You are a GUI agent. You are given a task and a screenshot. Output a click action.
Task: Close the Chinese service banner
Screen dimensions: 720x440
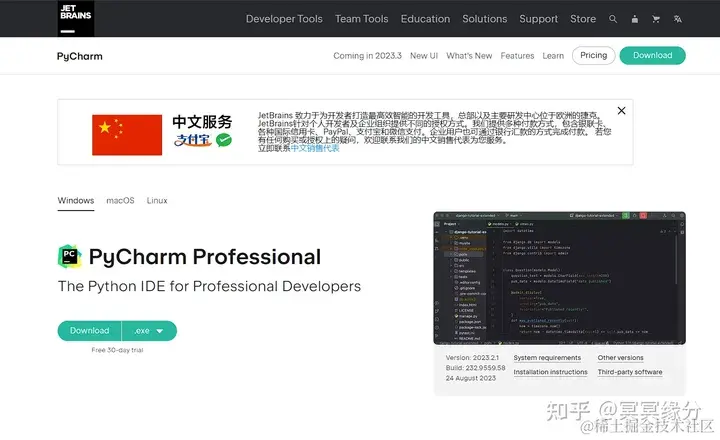click(x=621, y=111)
